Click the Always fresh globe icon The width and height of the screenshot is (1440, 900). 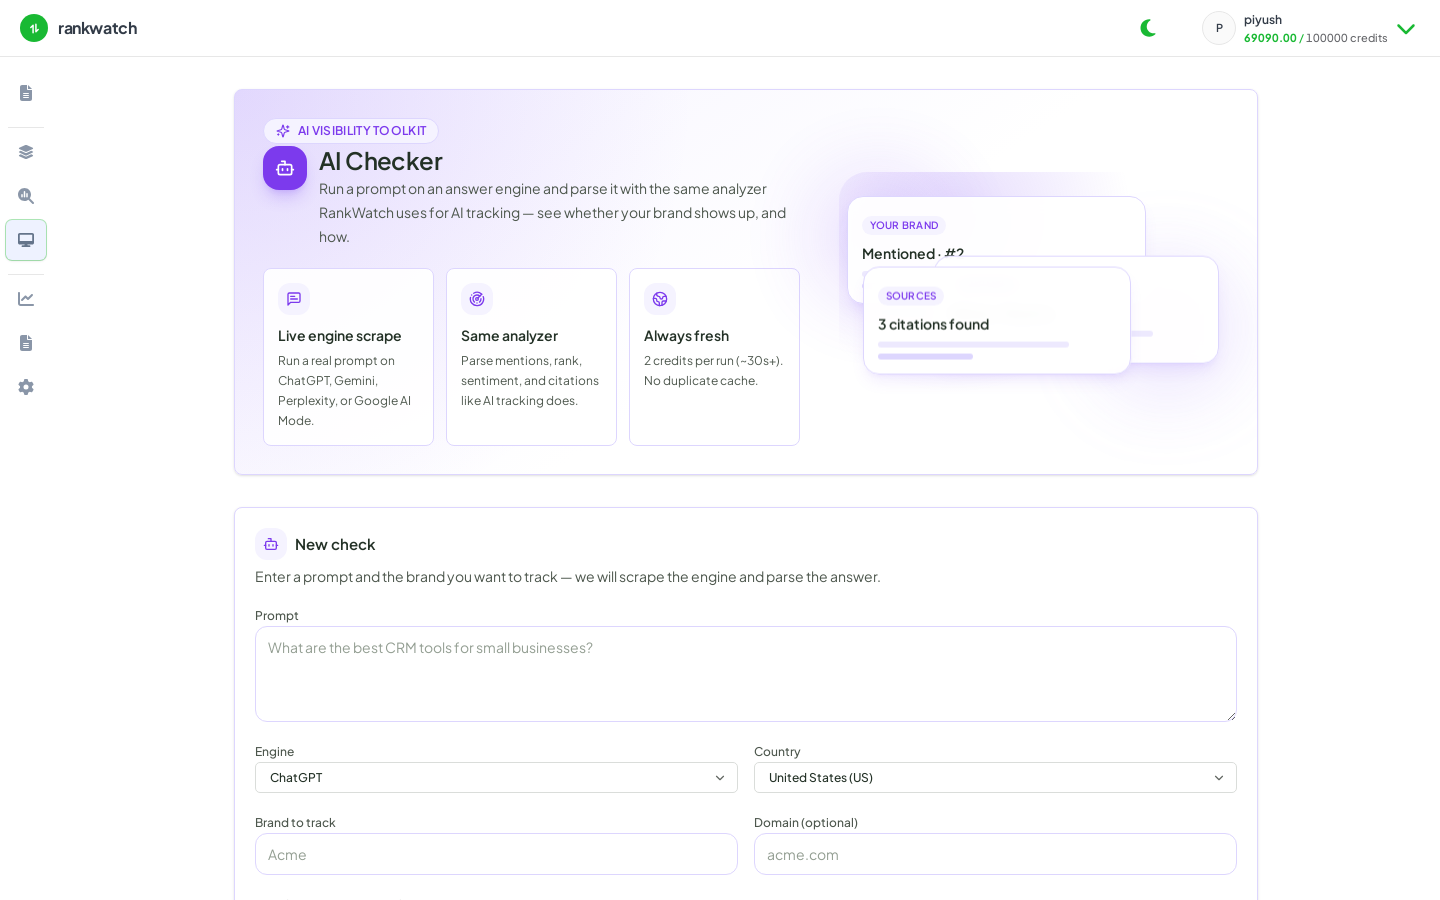660,299
